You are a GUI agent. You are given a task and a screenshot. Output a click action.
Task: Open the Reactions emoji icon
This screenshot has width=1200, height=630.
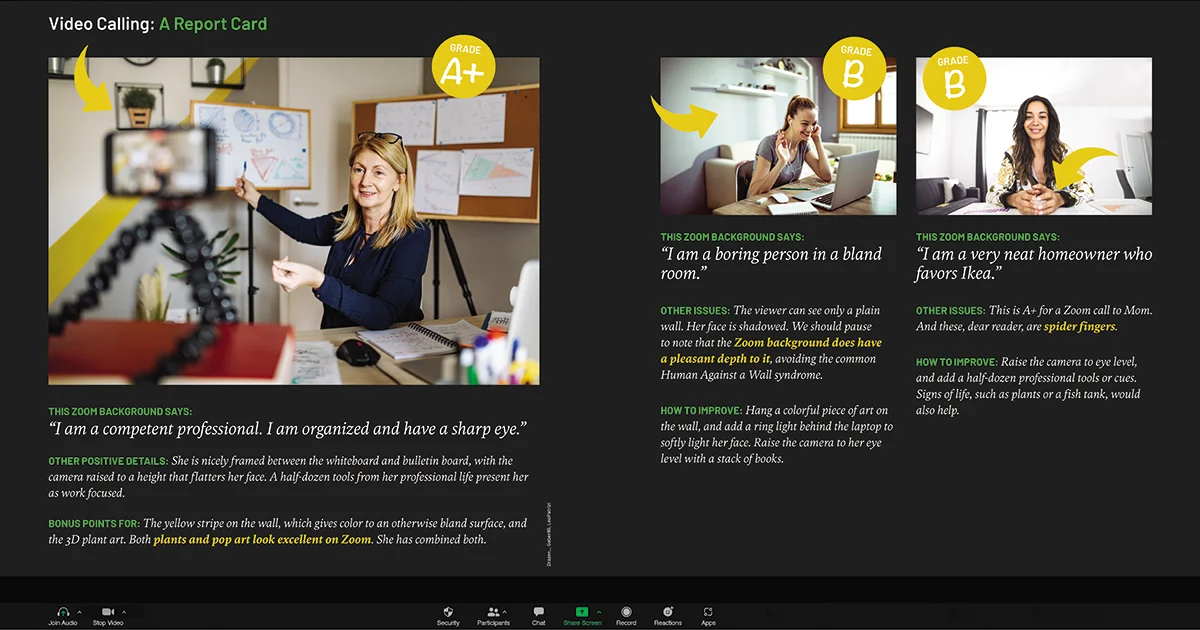point(667,611)
